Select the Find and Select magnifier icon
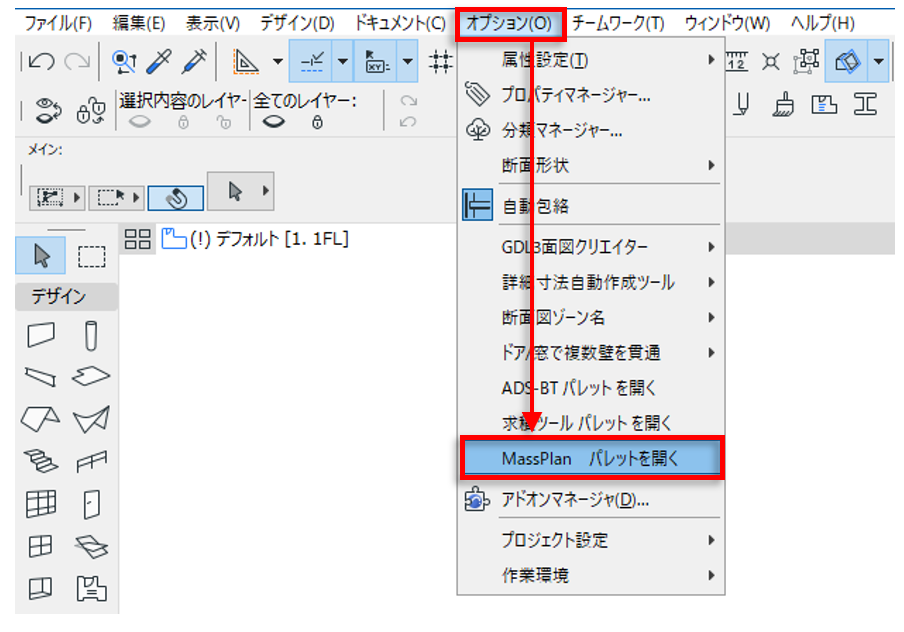 tap(124, 61)
